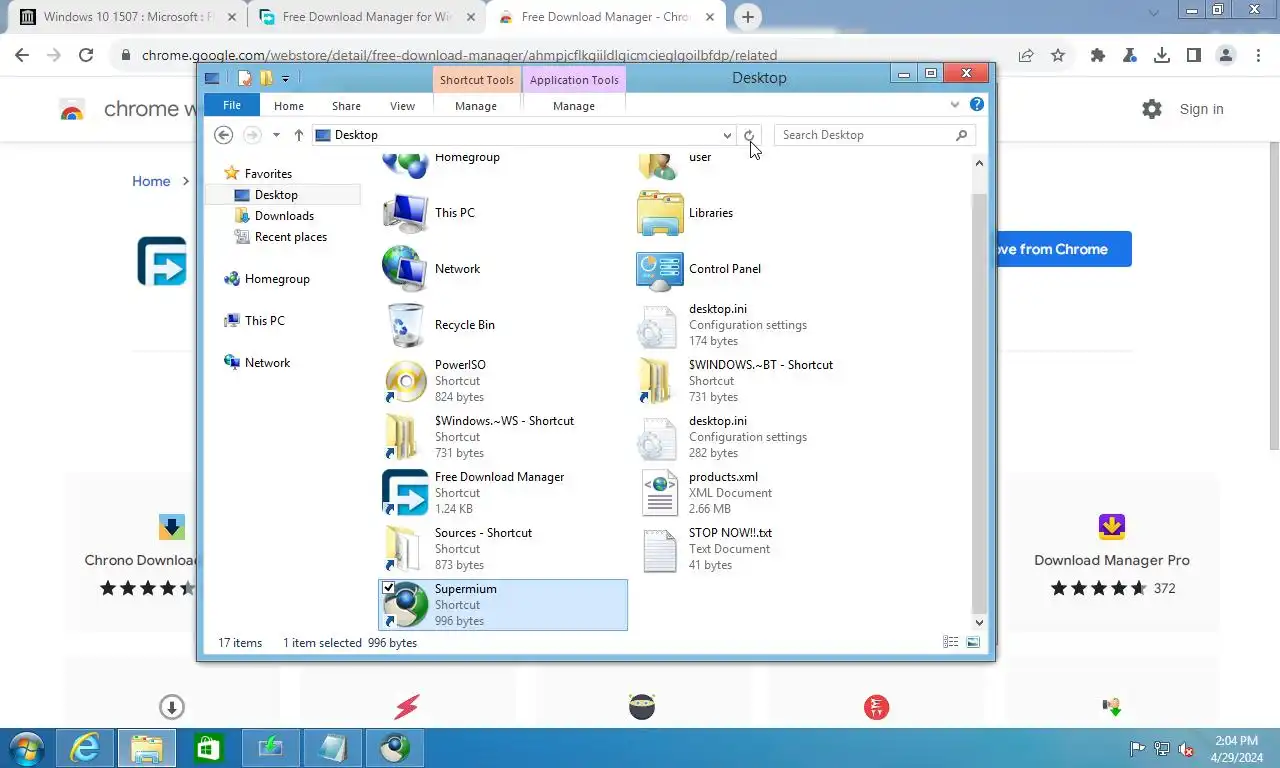
Task: Click the Home breadcrumb link
Action: (x=151, y=181)
